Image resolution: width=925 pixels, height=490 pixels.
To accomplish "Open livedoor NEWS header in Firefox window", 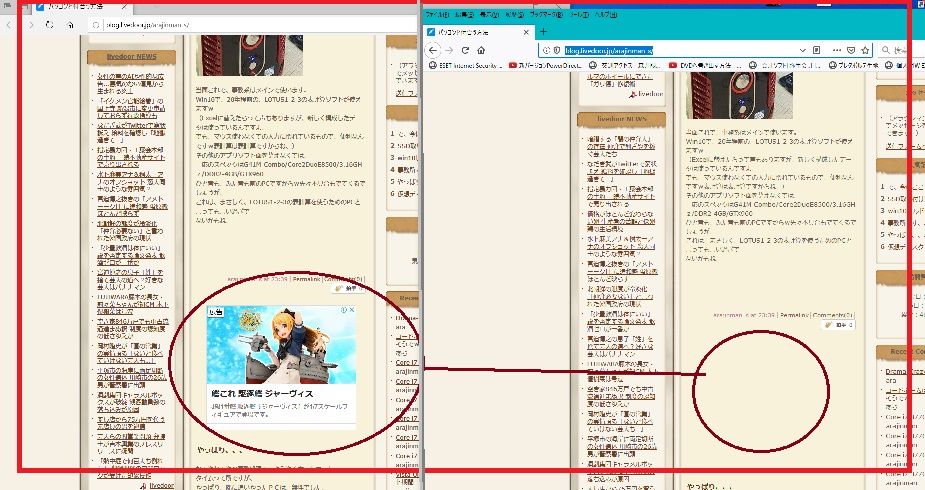I will point(622,119).
